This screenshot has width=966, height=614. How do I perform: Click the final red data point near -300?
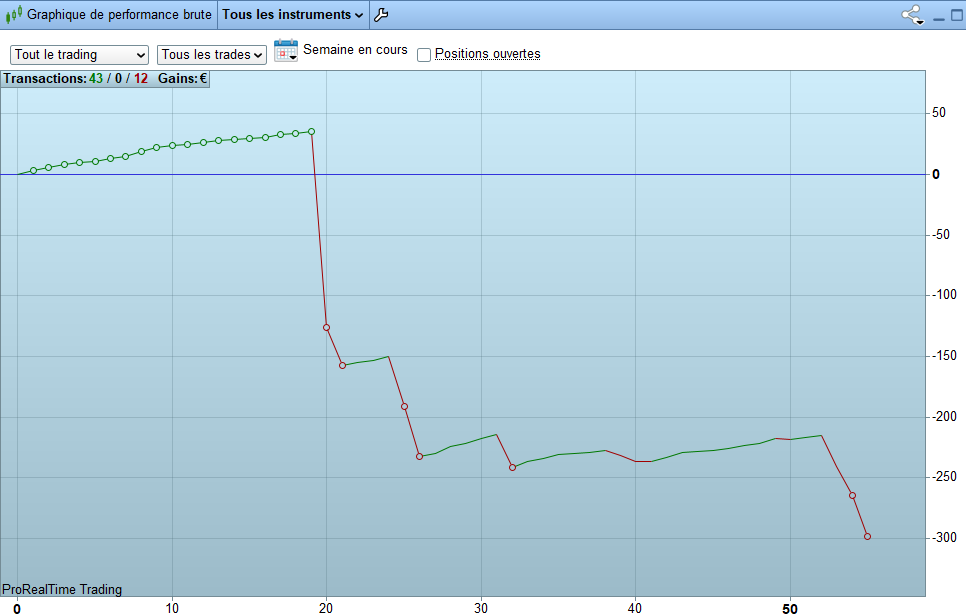coord(867,537)
